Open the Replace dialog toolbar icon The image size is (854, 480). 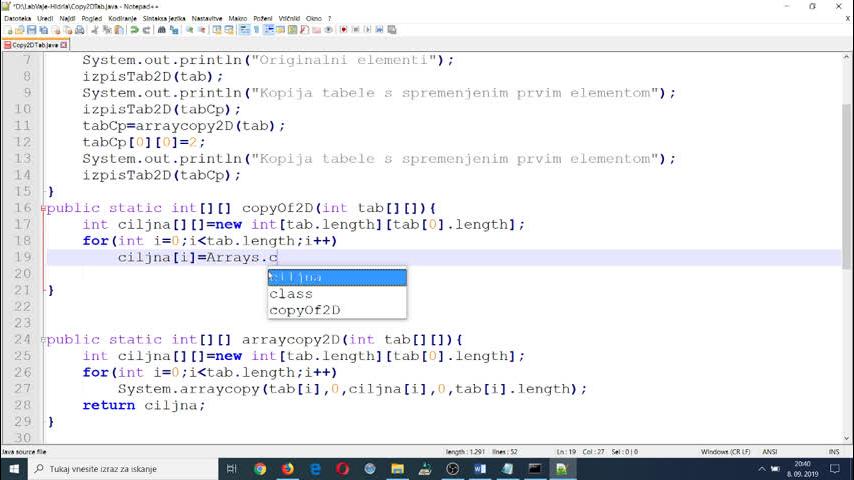[x=174, y=29]
